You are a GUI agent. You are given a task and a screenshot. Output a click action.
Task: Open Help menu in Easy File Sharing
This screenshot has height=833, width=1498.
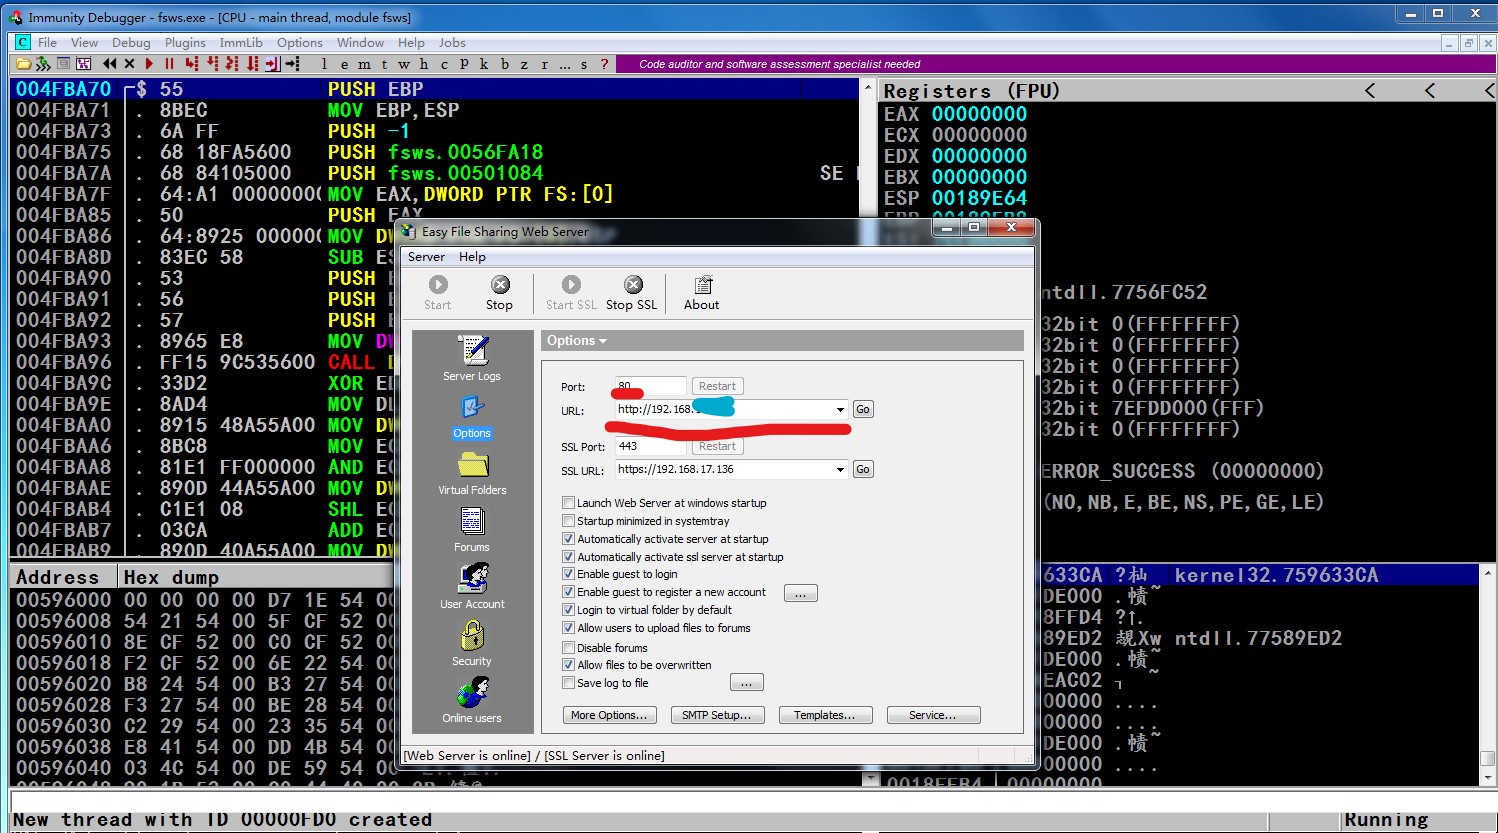[472, 257]
